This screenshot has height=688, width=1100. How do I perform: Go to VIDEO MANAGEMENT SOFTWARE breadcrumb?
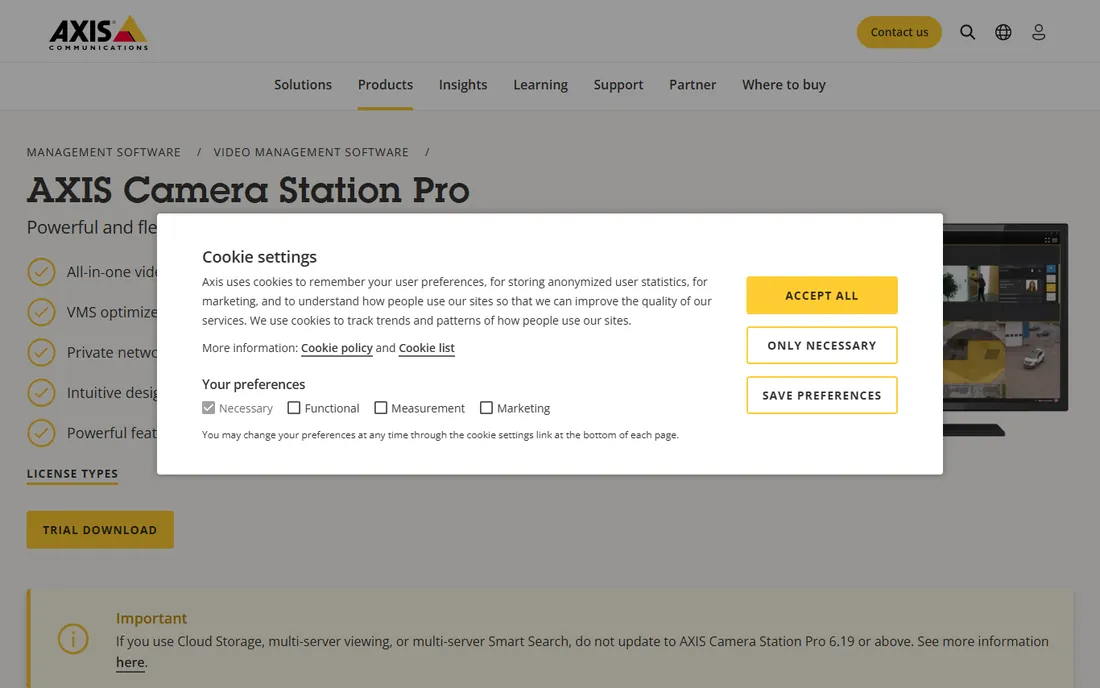point(311,152)
